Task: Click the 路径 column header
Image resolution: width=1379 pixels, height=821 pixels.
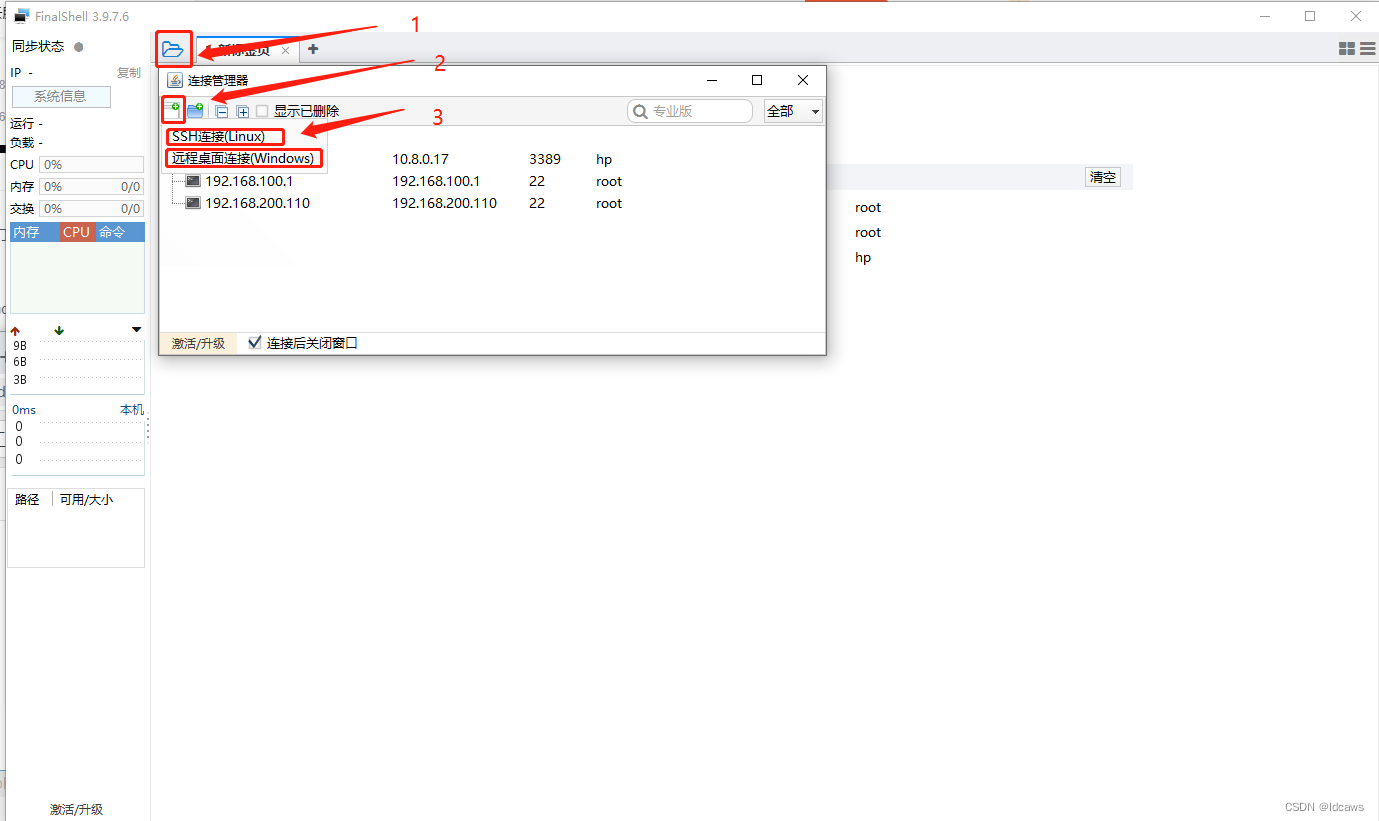Action: 27,499
